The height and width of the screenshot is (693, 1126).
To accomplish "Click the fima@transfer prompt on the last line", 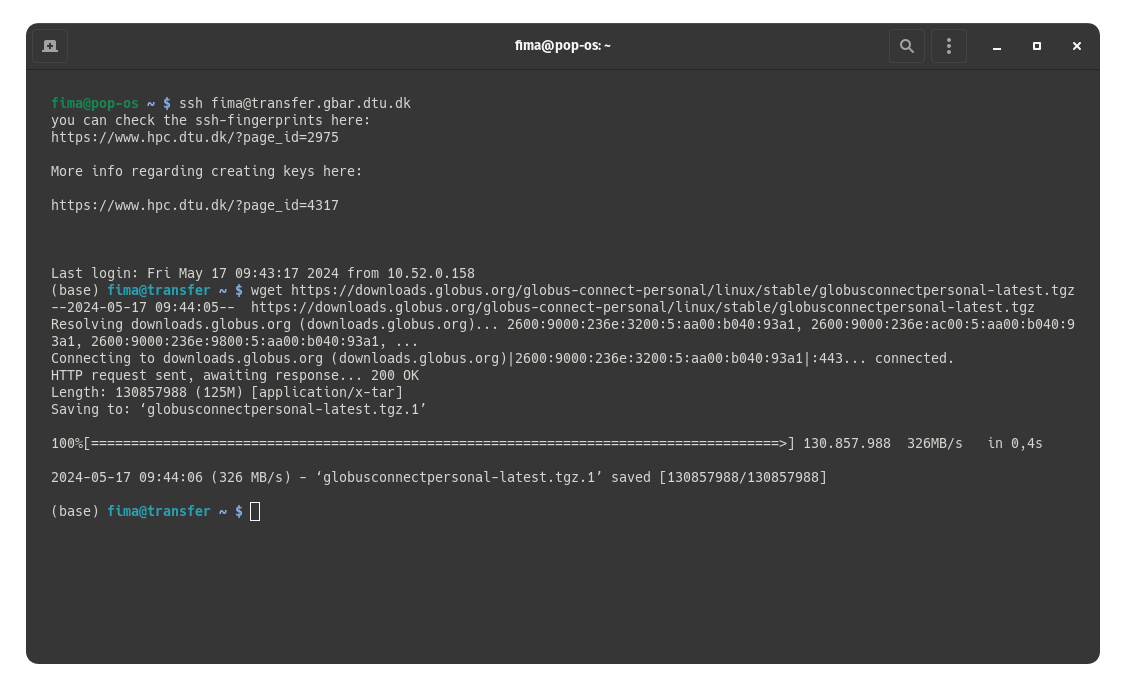I will tap(158, 512).
